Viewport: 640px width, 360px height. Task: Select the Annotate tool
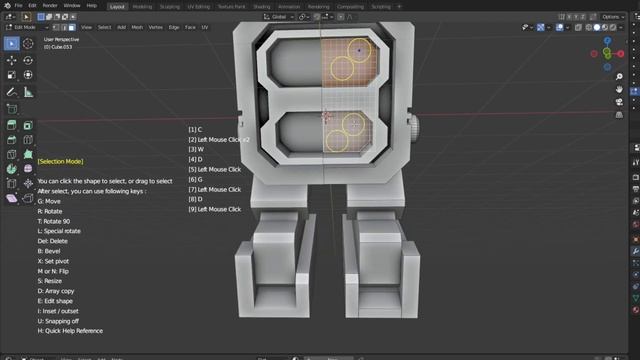click(x=11, y=92)
